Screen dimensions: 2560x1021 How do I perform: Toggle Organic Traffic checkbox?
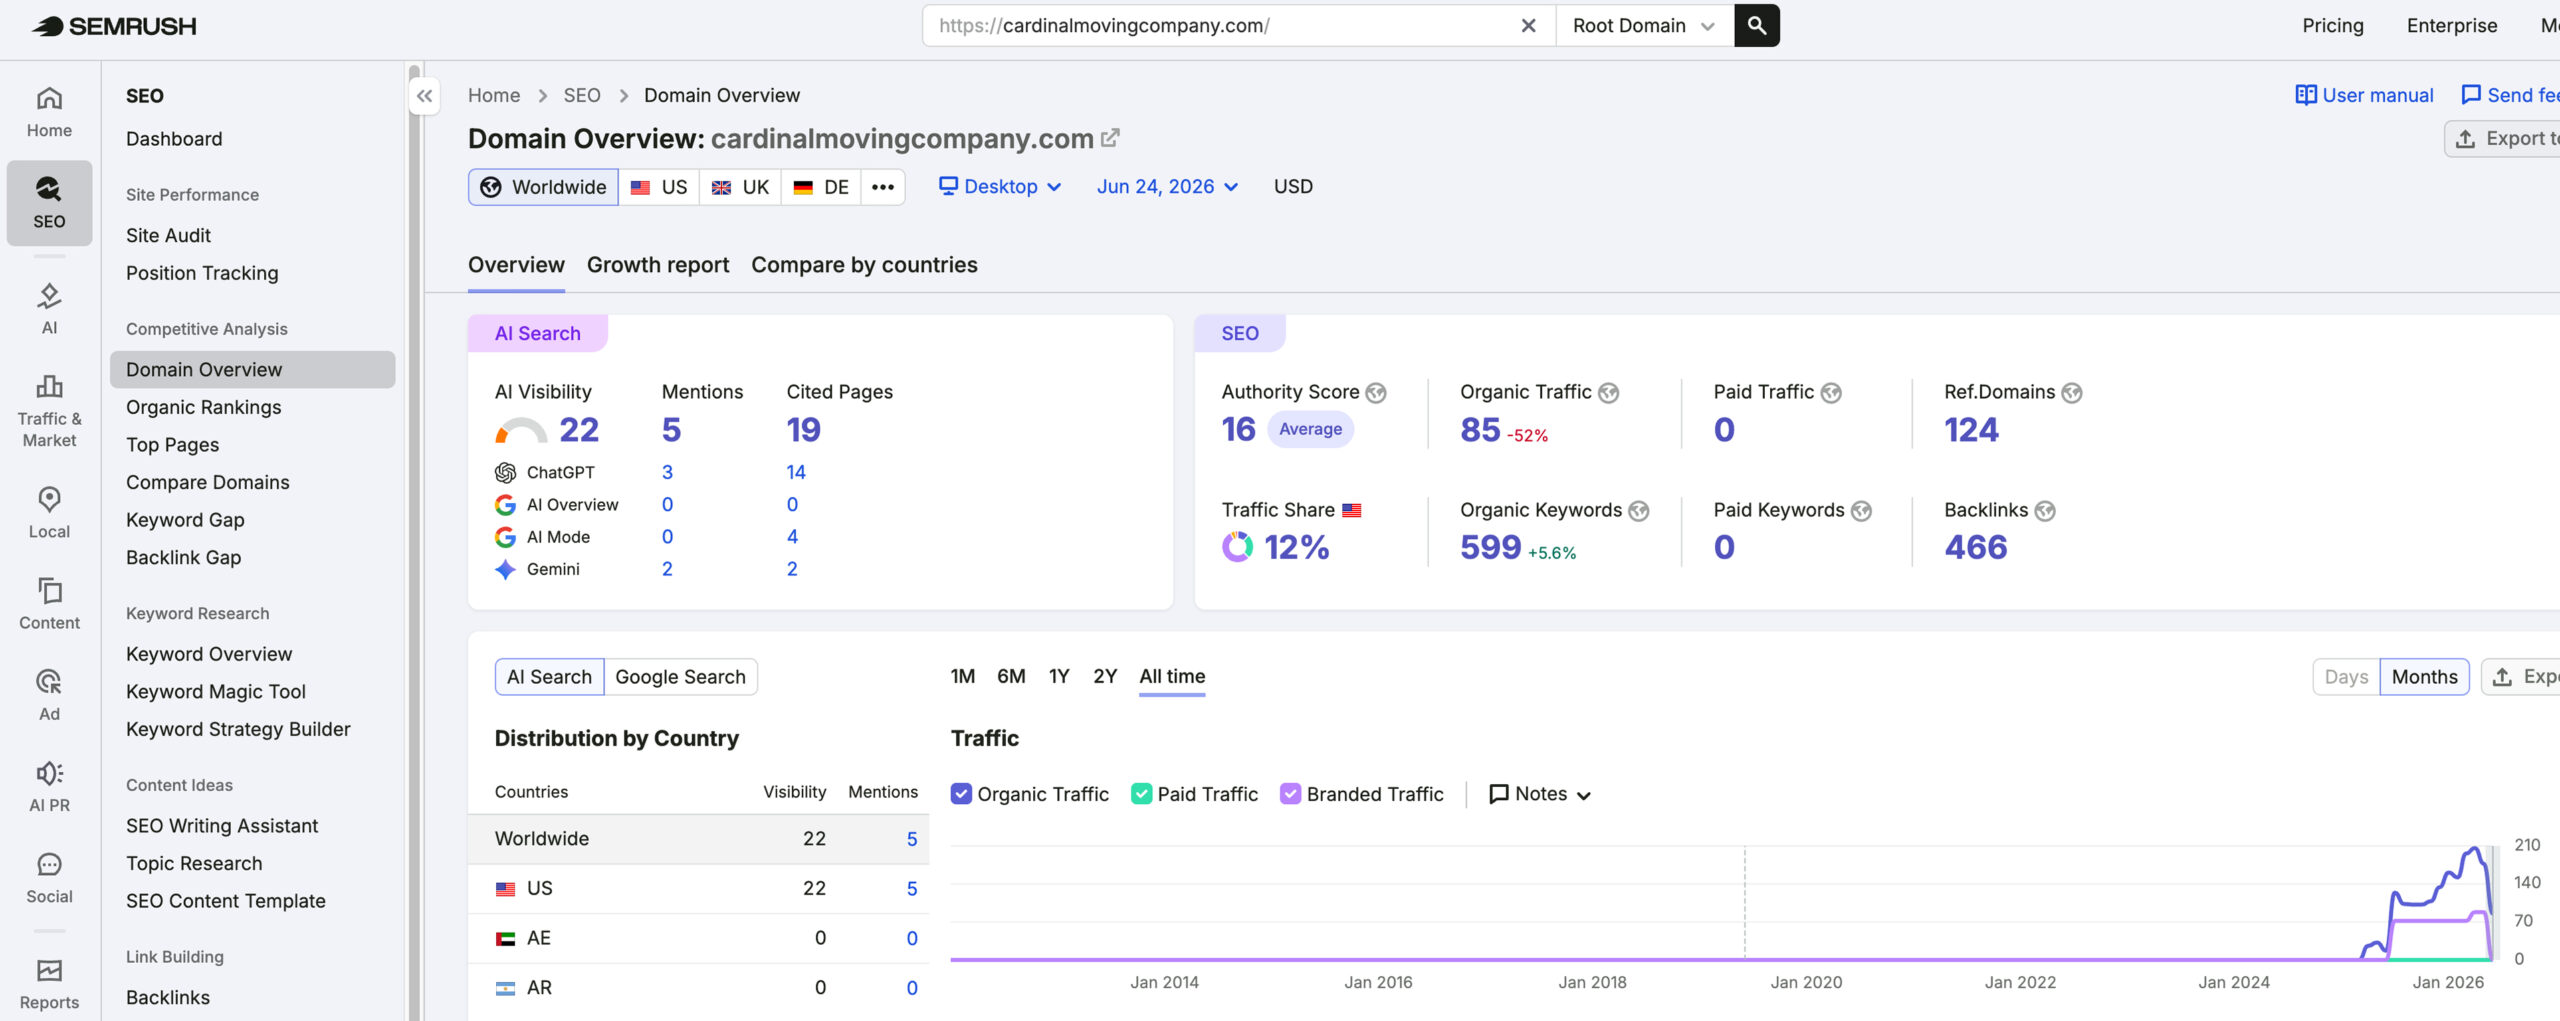pos(961,794)
